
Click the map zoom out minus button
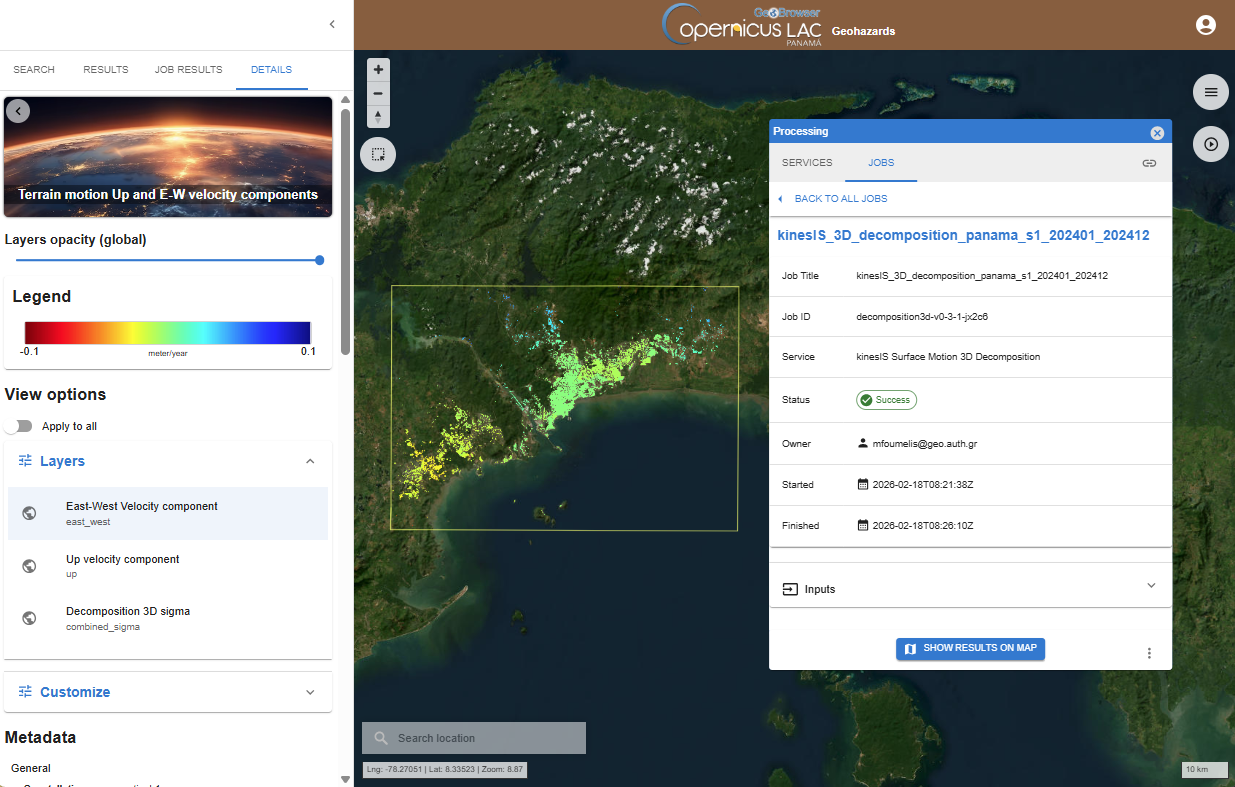[x=378, y=93]
